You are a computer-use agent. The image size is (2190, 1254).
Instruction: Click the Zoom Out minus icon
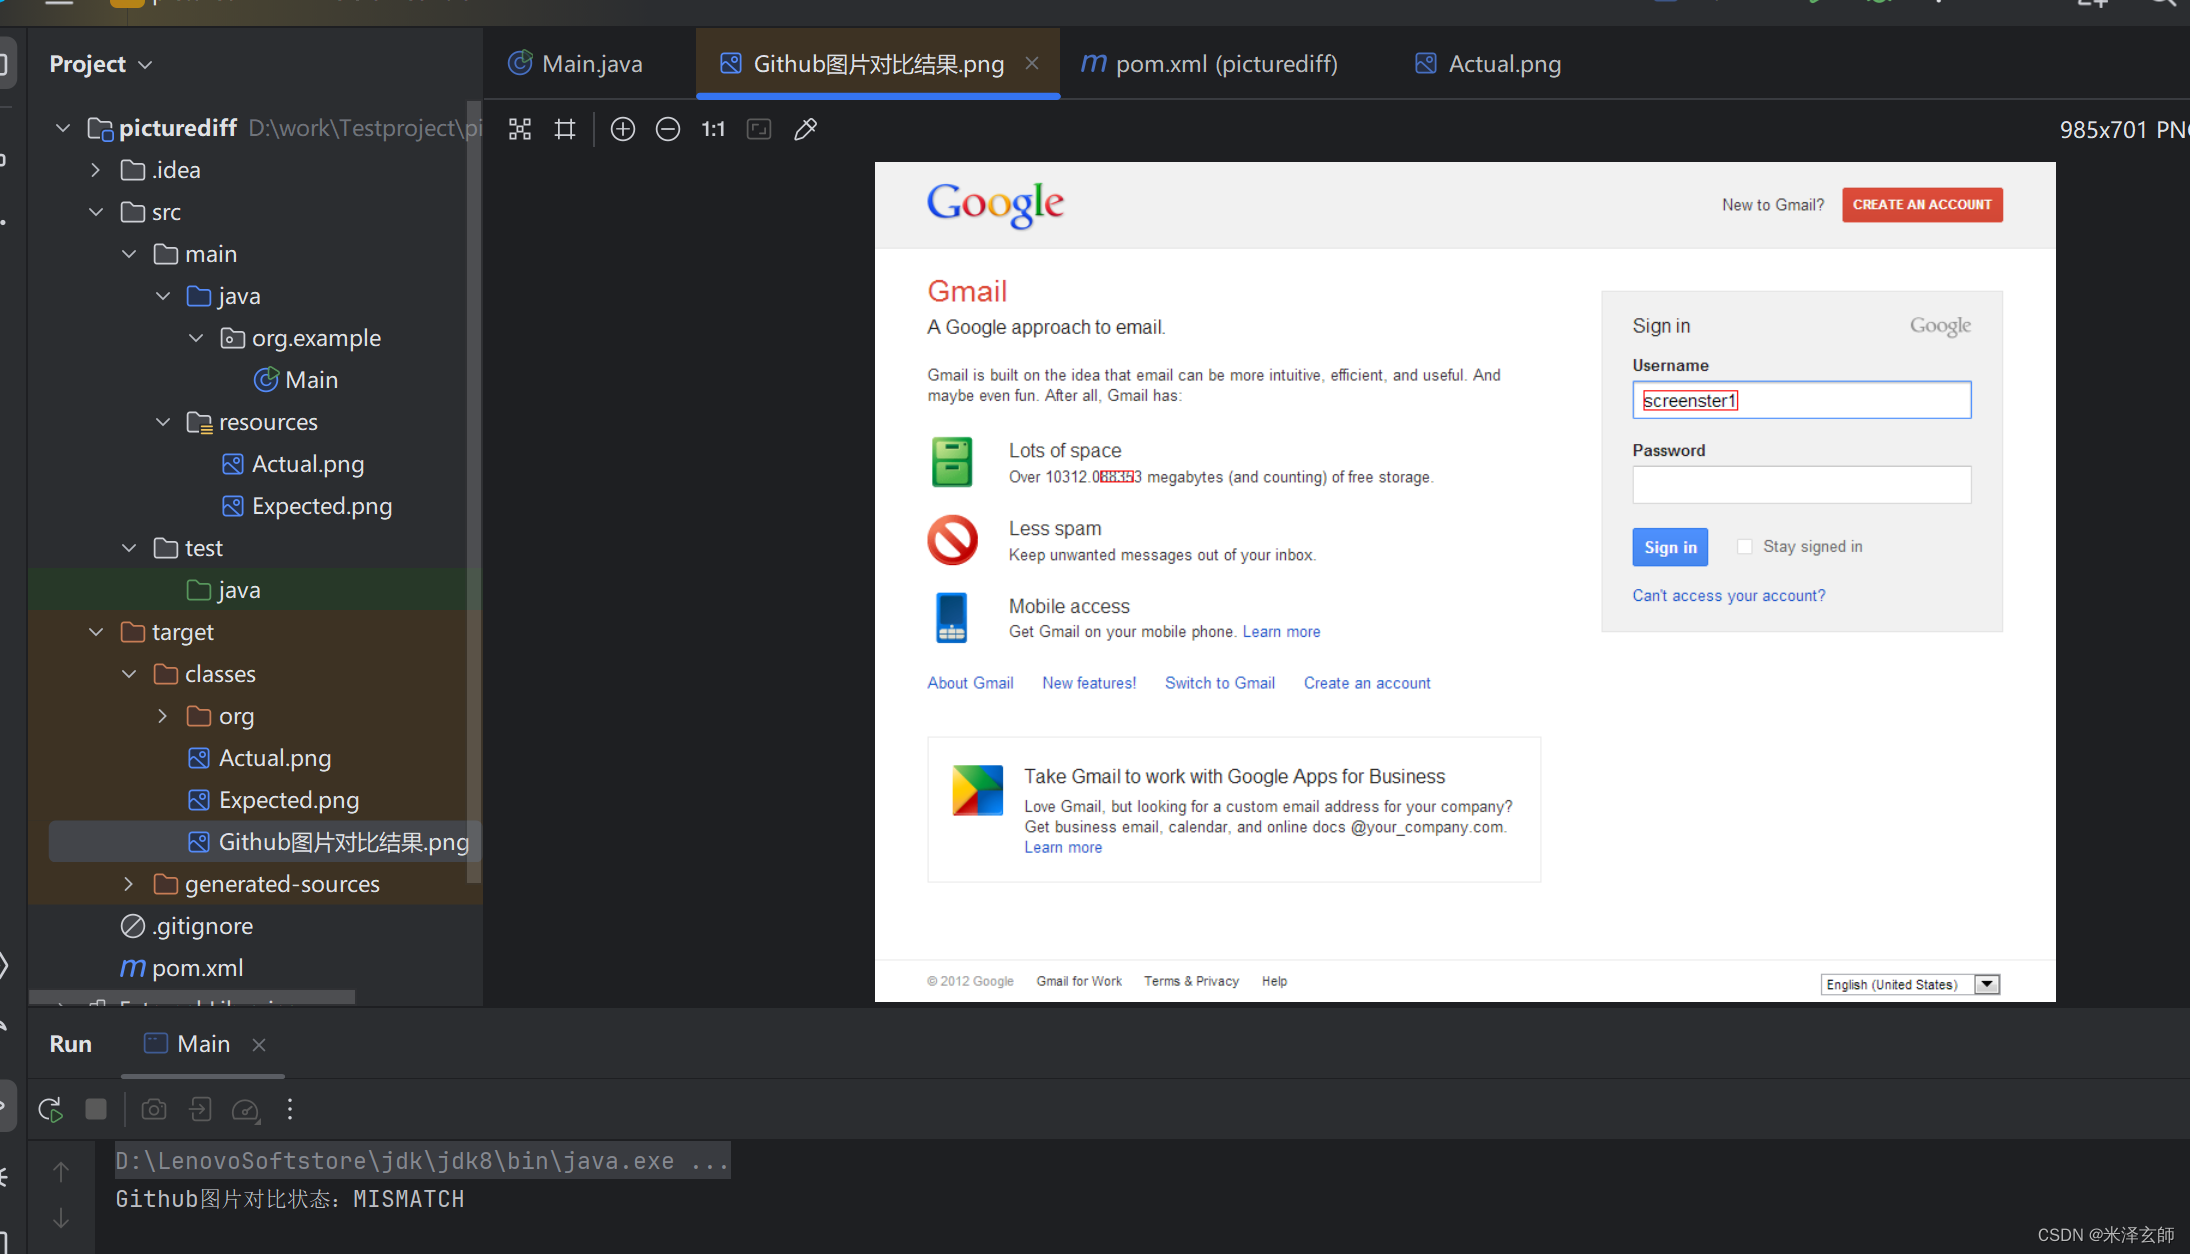[x=667, y=129]
